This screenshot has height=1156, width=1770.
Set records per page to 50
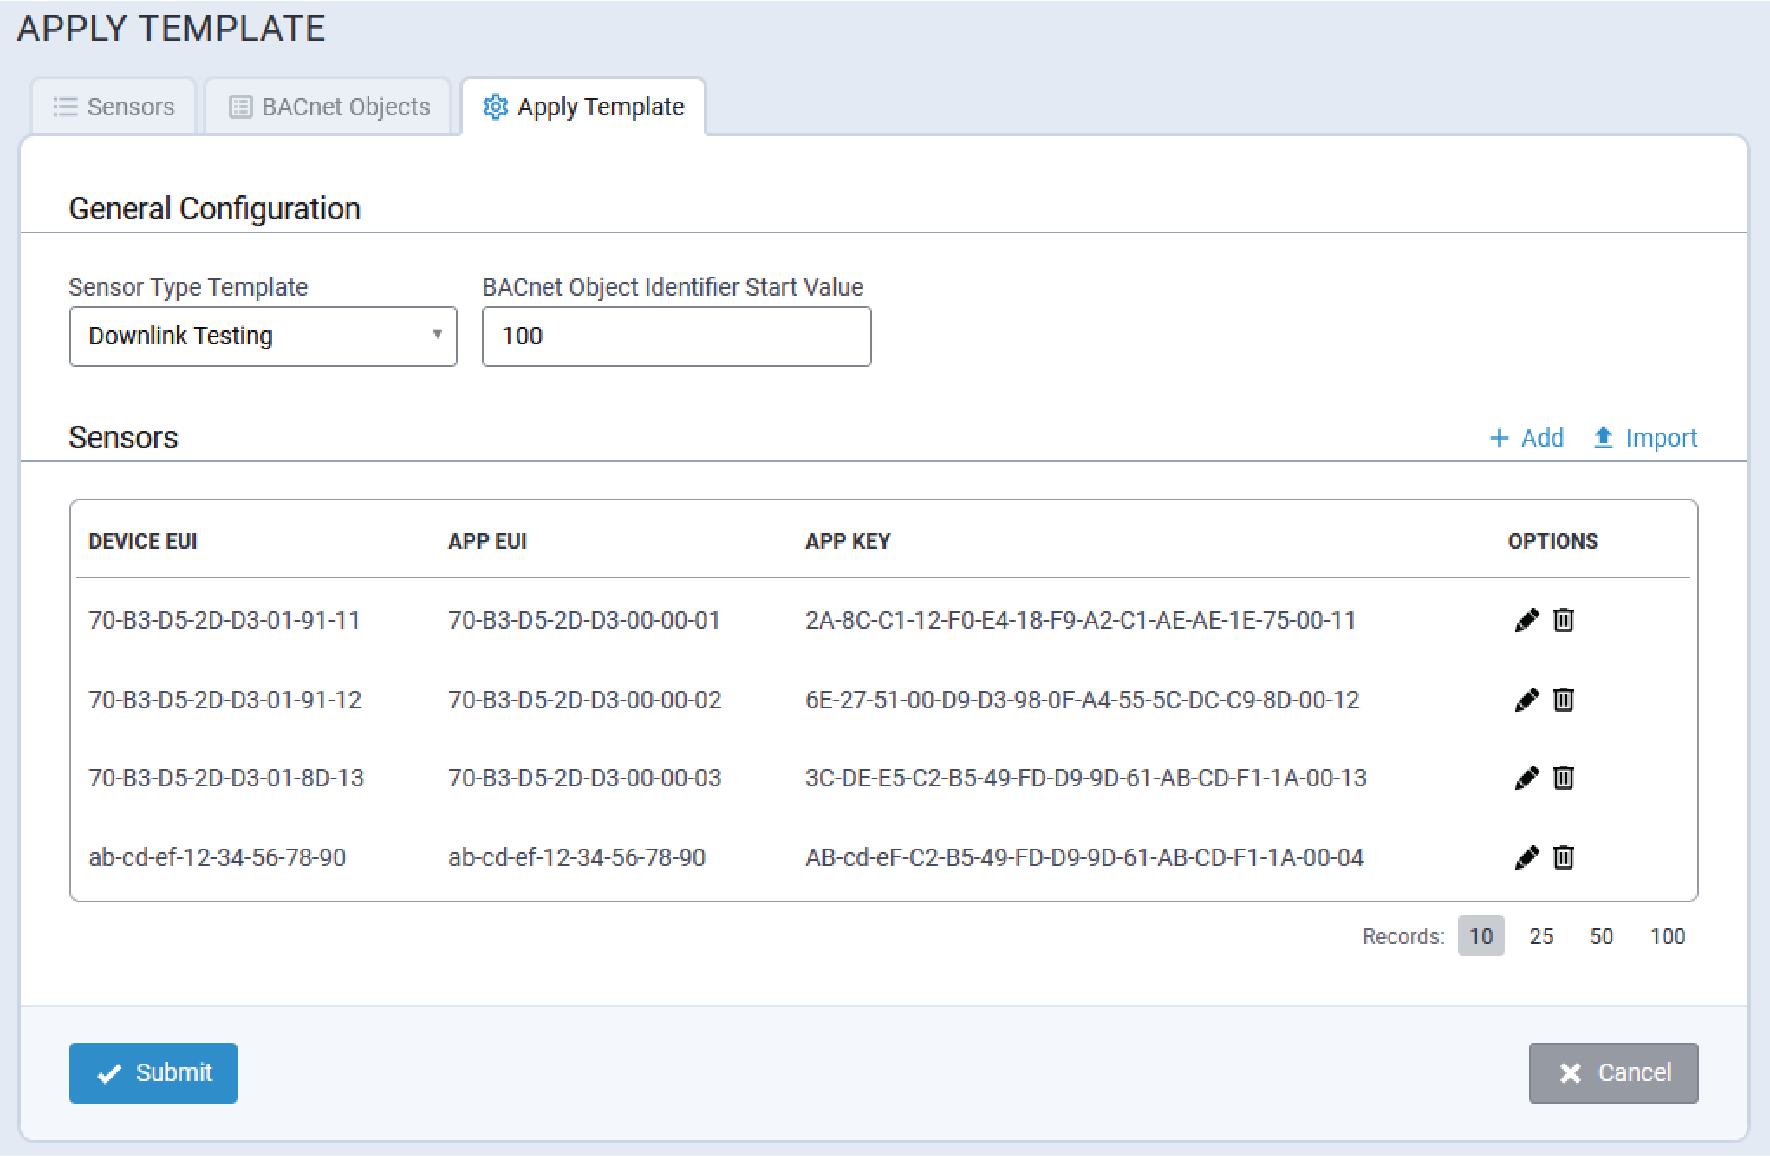point(1601,936)
